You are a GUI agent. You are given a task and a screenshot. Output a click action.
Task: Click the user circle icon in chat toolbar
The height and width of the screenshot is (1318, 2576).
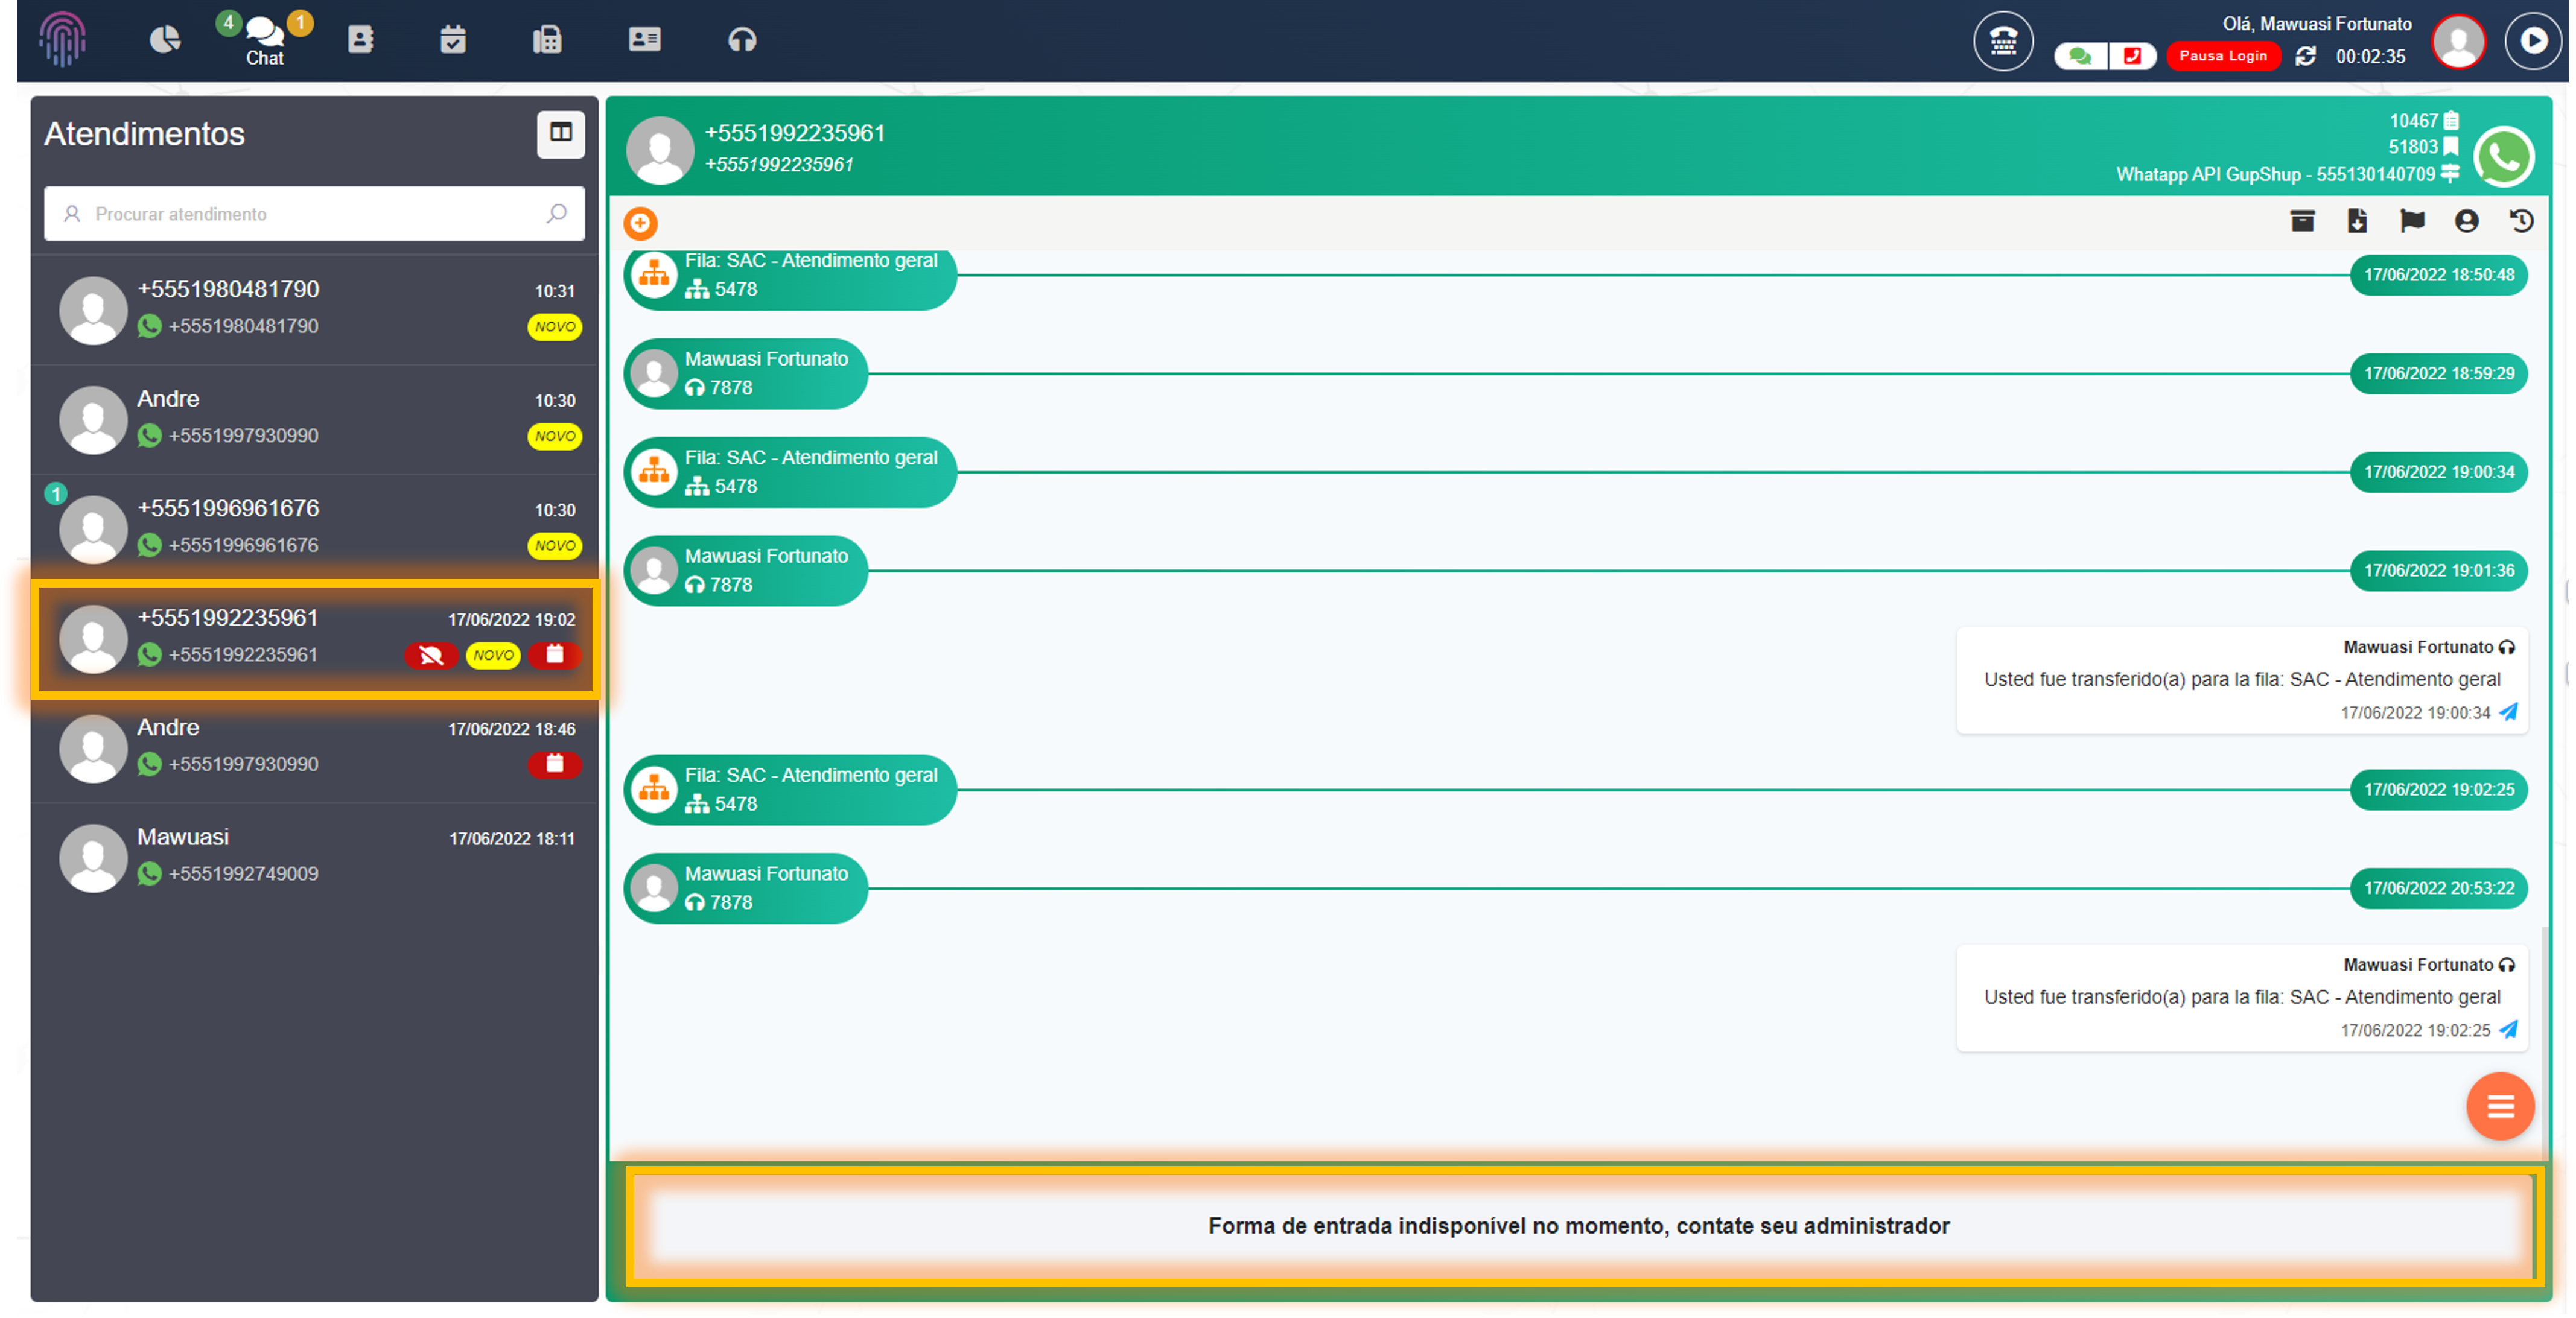(2467, 221)
